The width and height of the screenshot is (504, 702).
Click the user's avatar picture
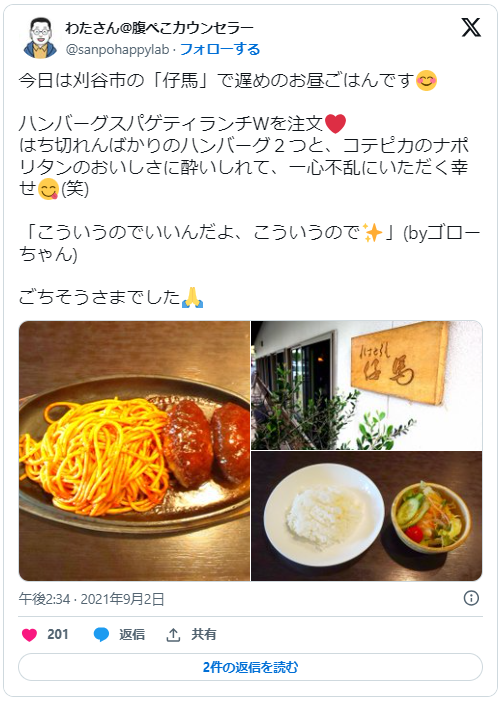coord(40,38)
